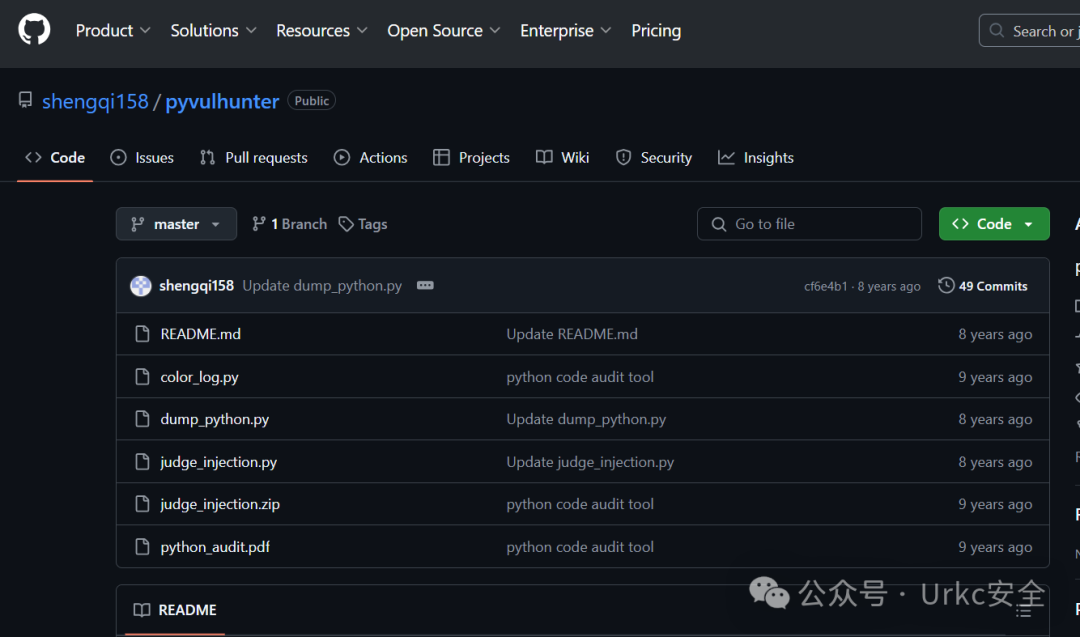1080x637 pixels.
Task: Go to GitHub home via Octocat logo
Action: coord(34,30)
